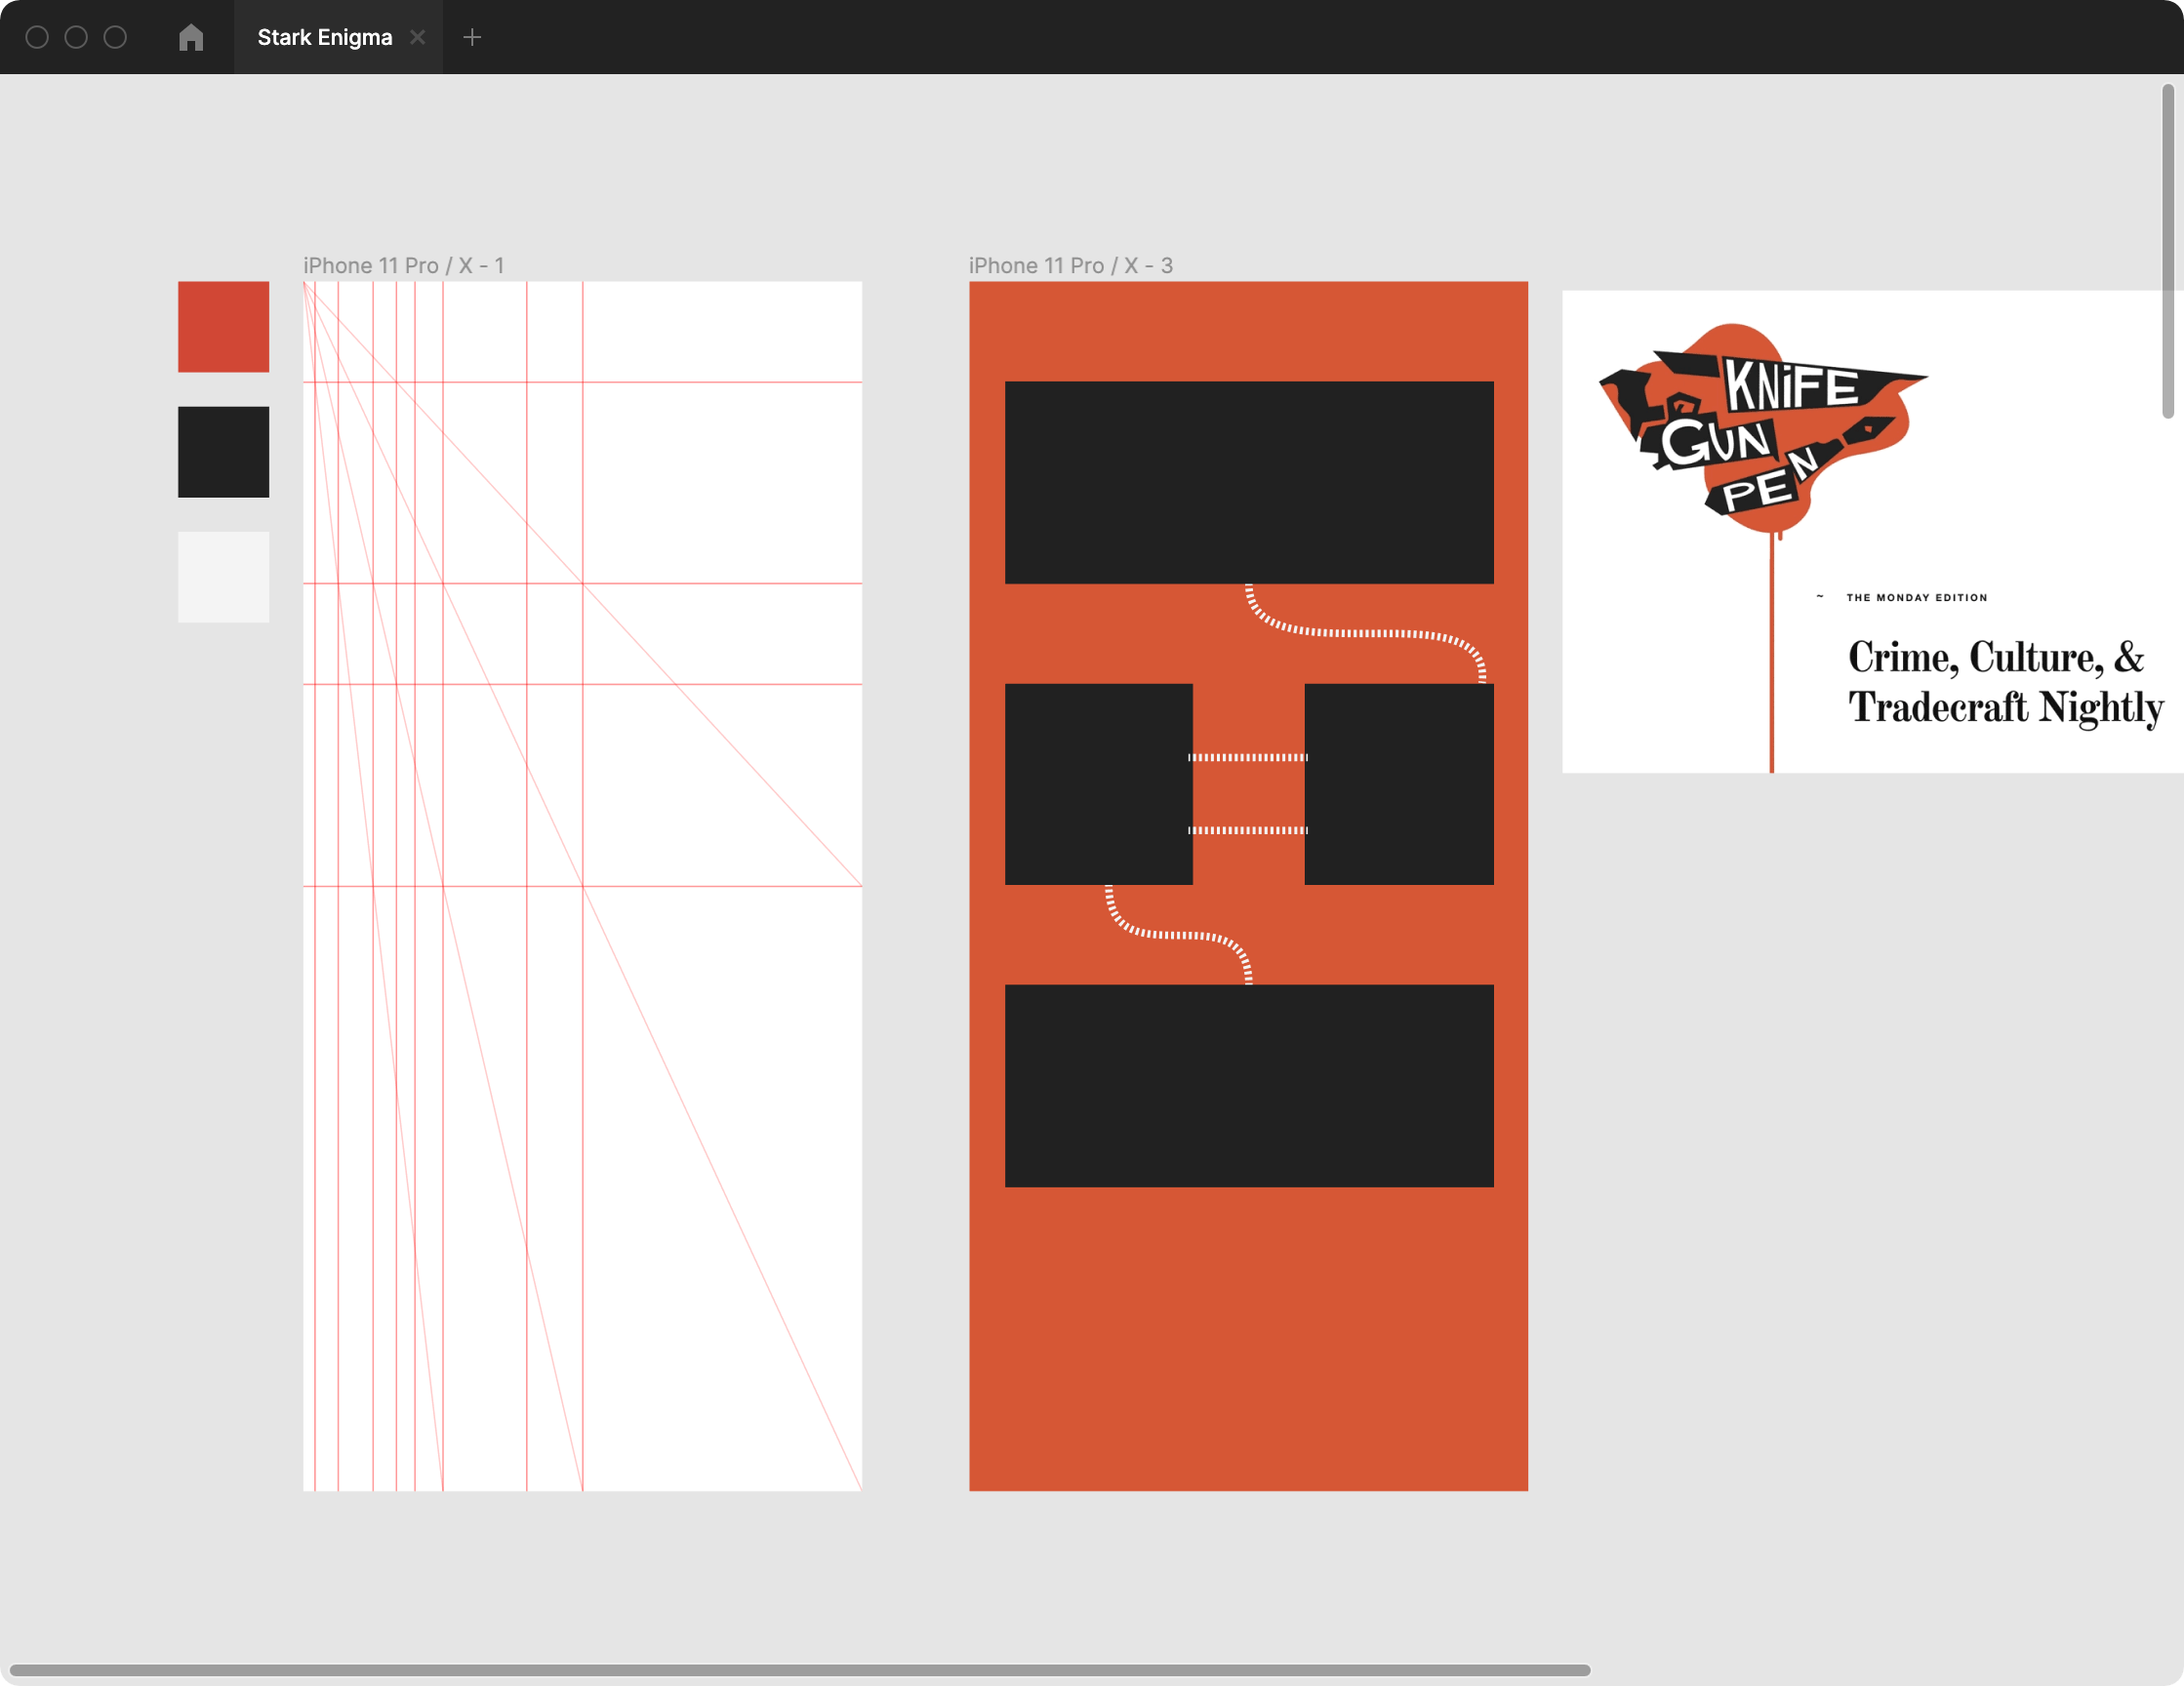Viewport: 2184px width, 1686px height.
Task: Open a new document with the plus icon
Action: pos(472,37)
